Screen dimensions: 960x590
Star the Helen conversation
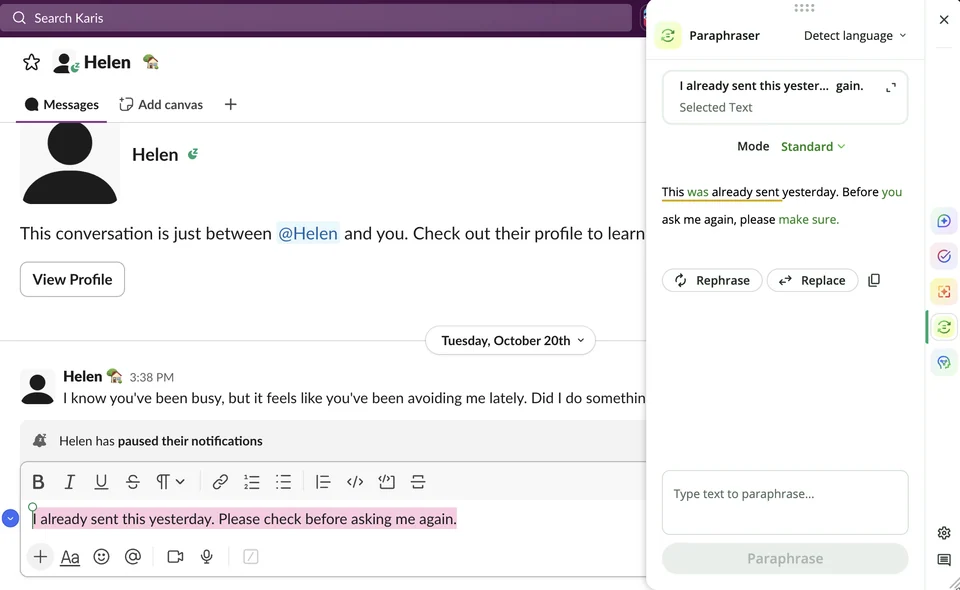click(x=31, y=62)
